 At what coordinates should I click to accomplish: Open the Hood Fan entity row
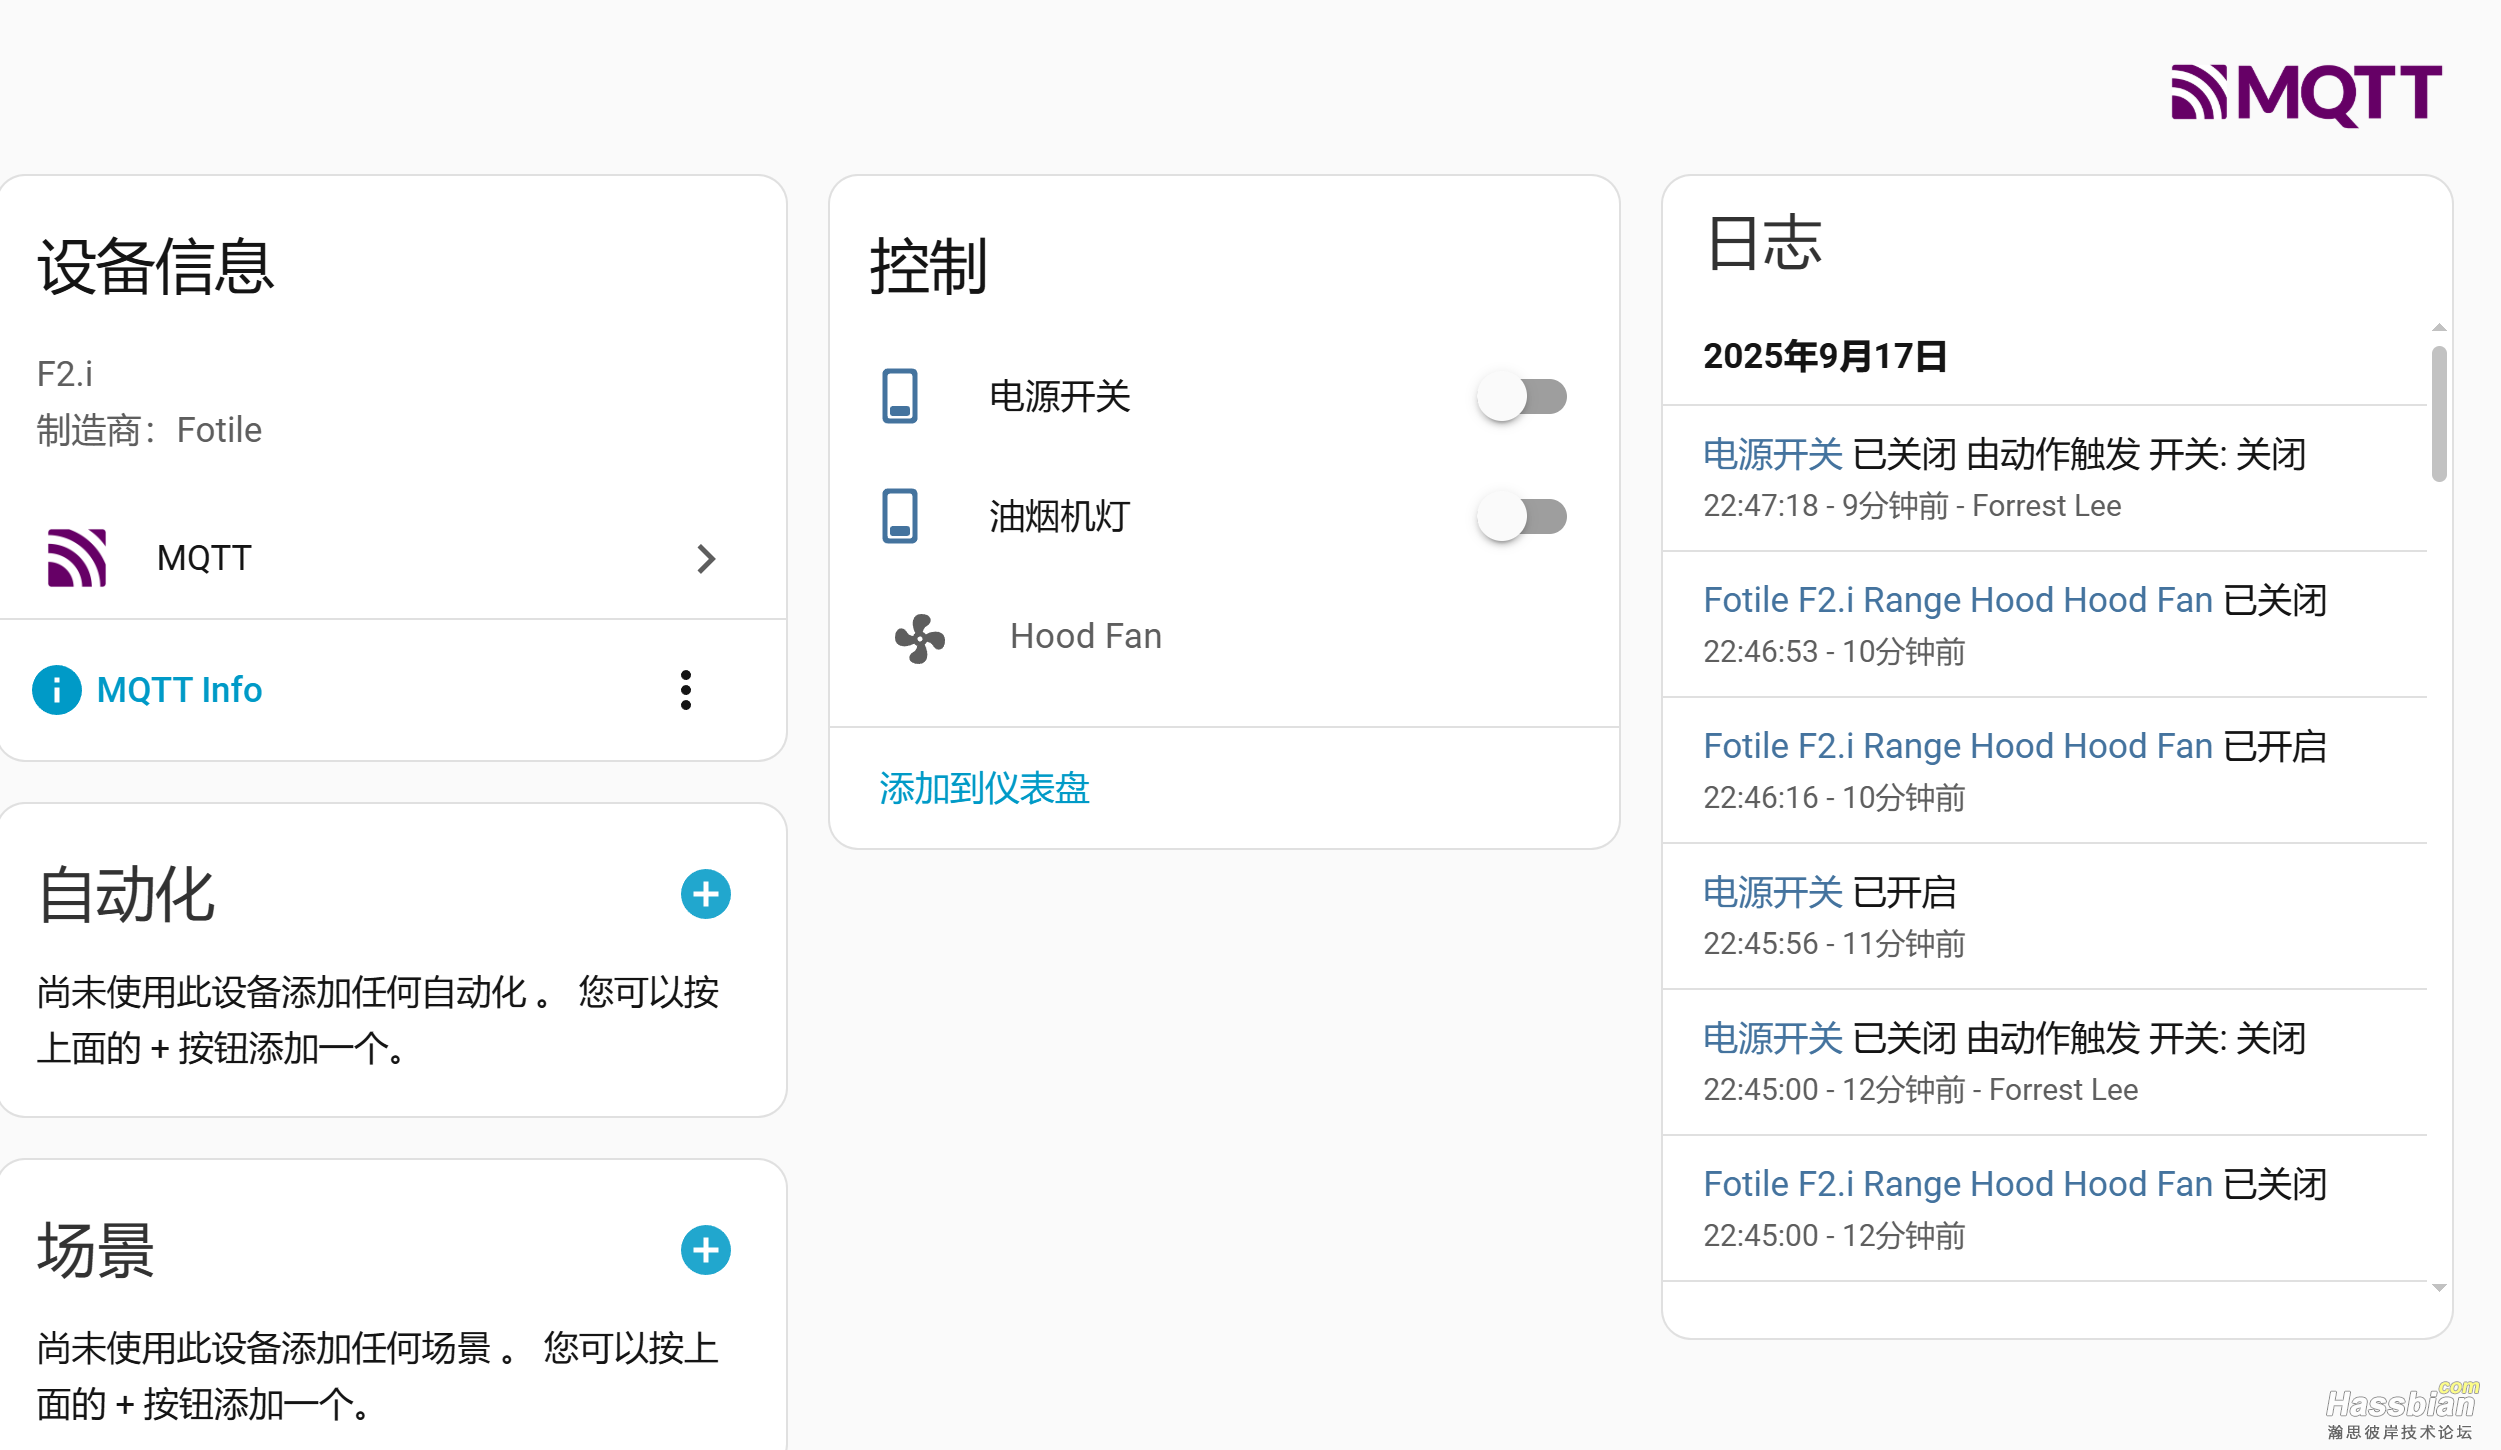(x=1224, y=636)
